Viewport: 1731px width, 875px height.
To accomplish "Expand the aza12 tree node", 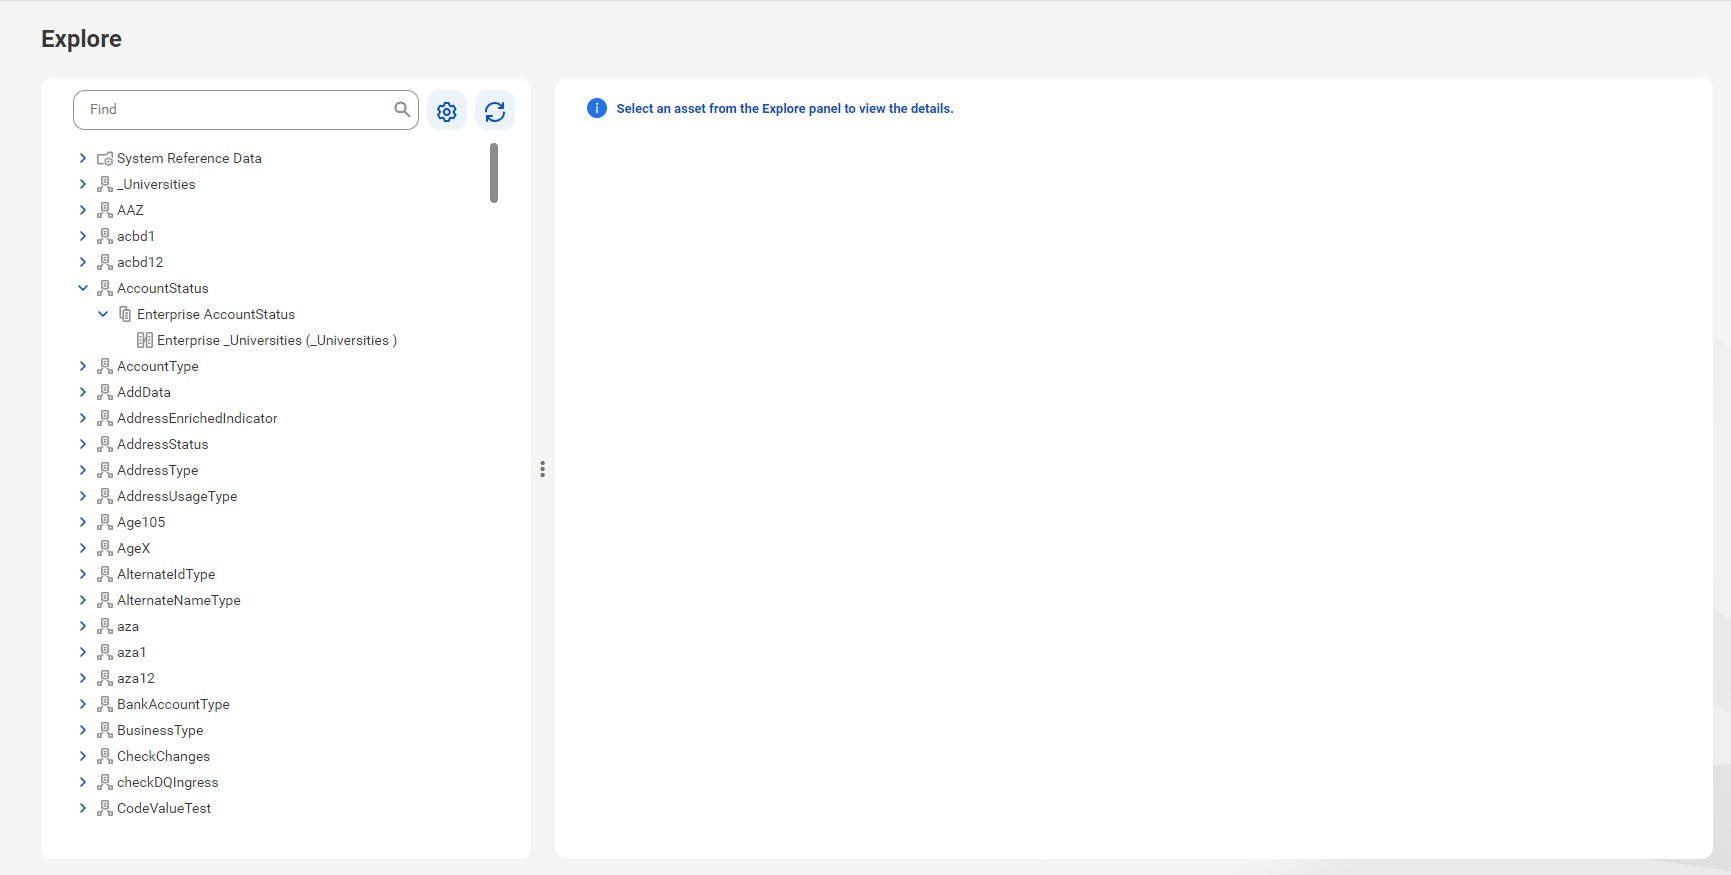I will coord(83,678).
